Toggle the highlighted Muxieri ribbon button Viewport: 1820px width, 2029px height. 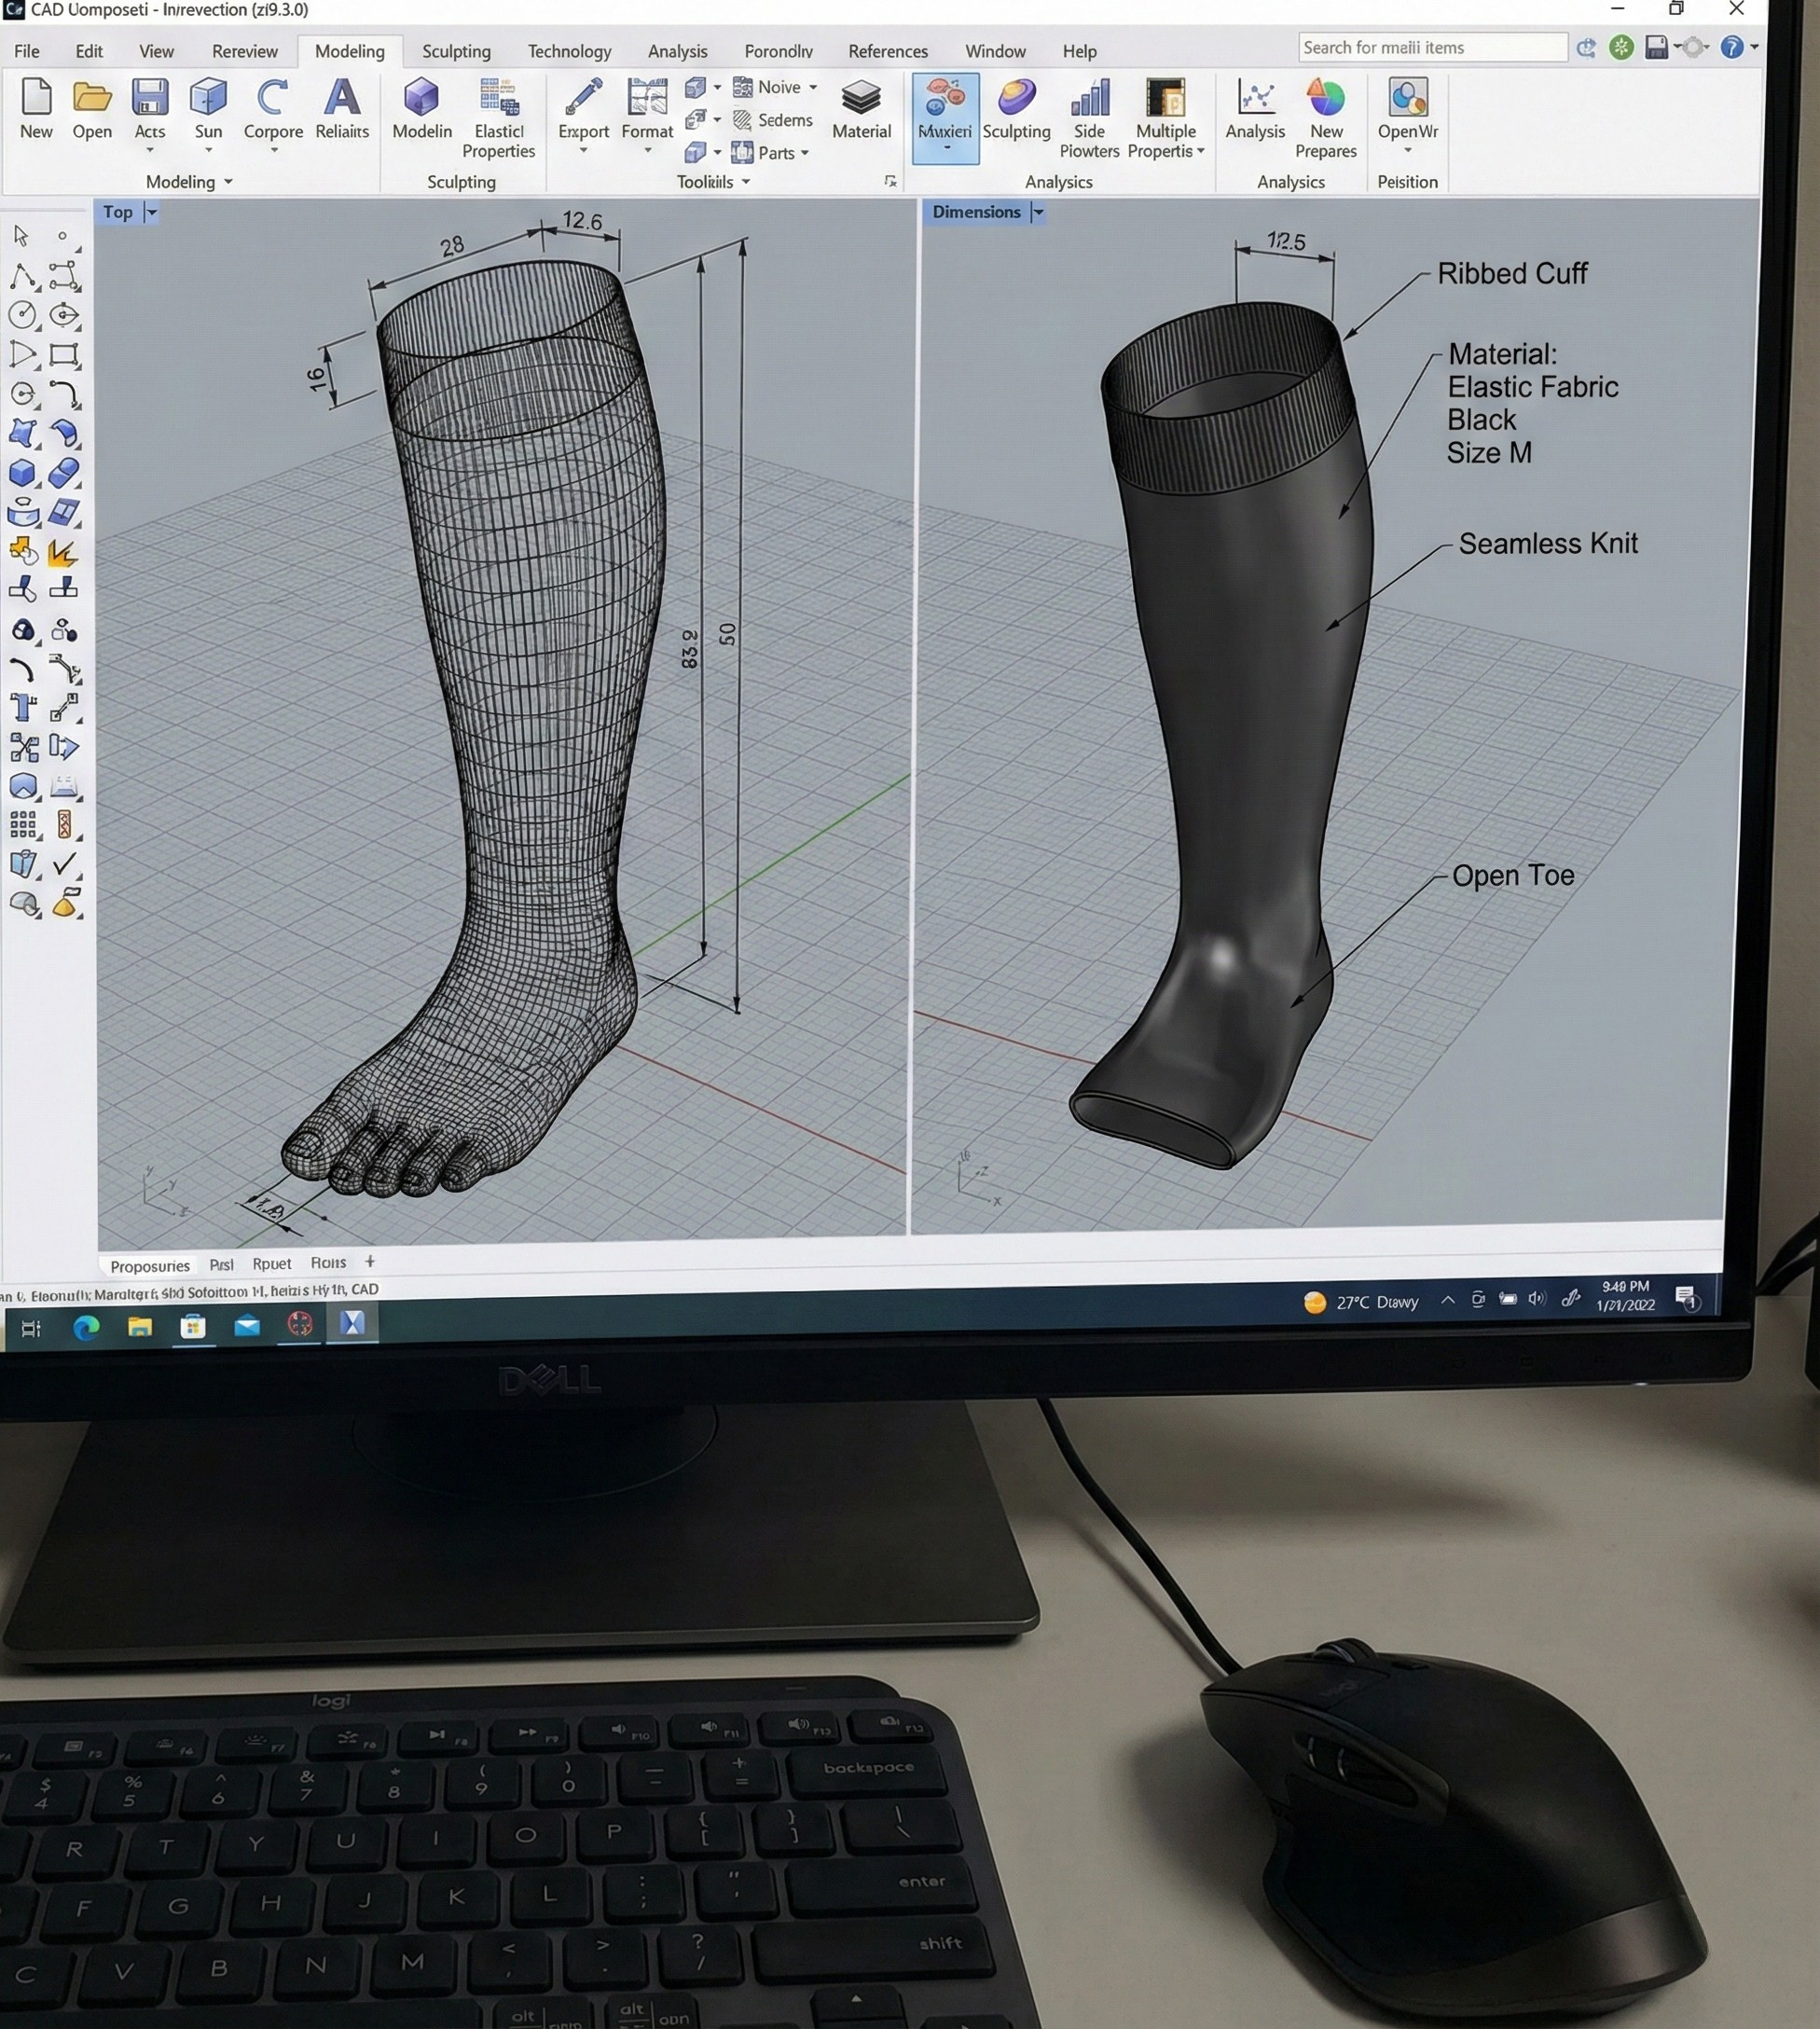point(945,117)
